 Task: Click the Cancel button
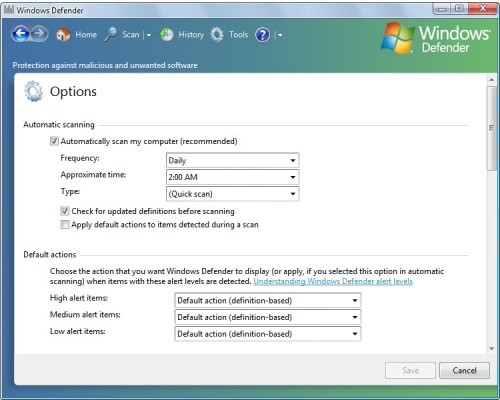tap(464, 370)
